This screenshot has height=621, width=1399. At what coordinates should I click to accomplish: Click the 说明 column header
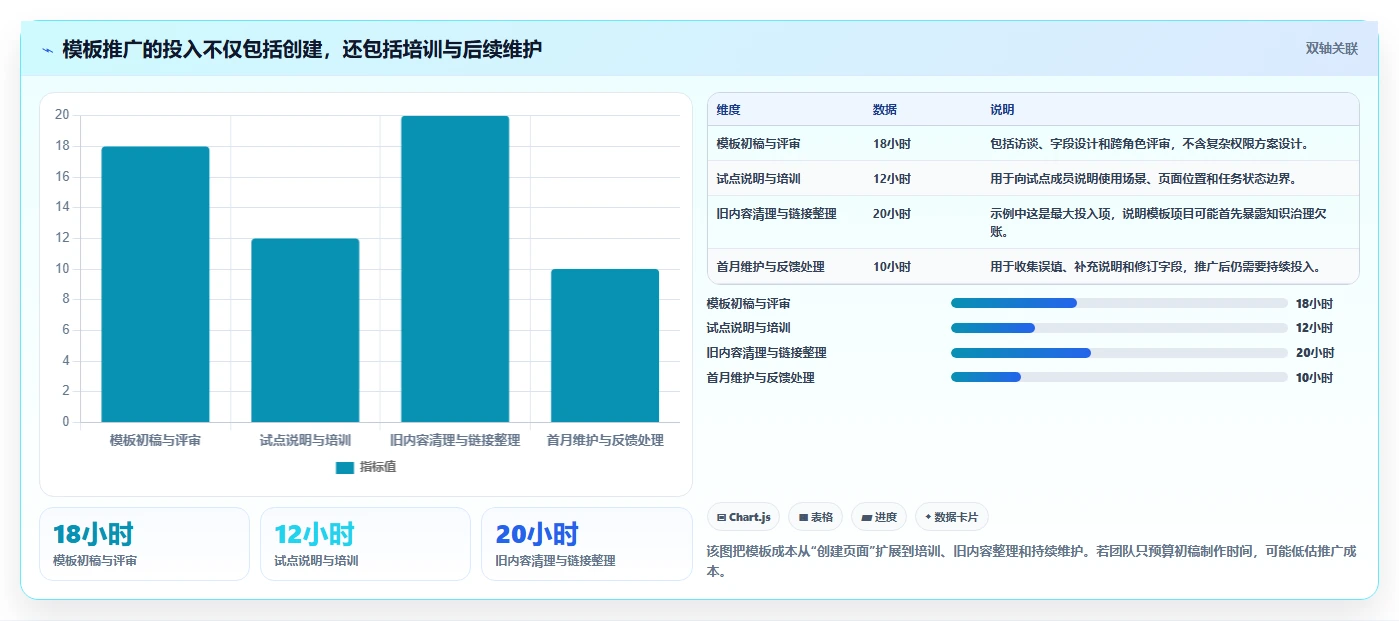[x=1002, y=110]
